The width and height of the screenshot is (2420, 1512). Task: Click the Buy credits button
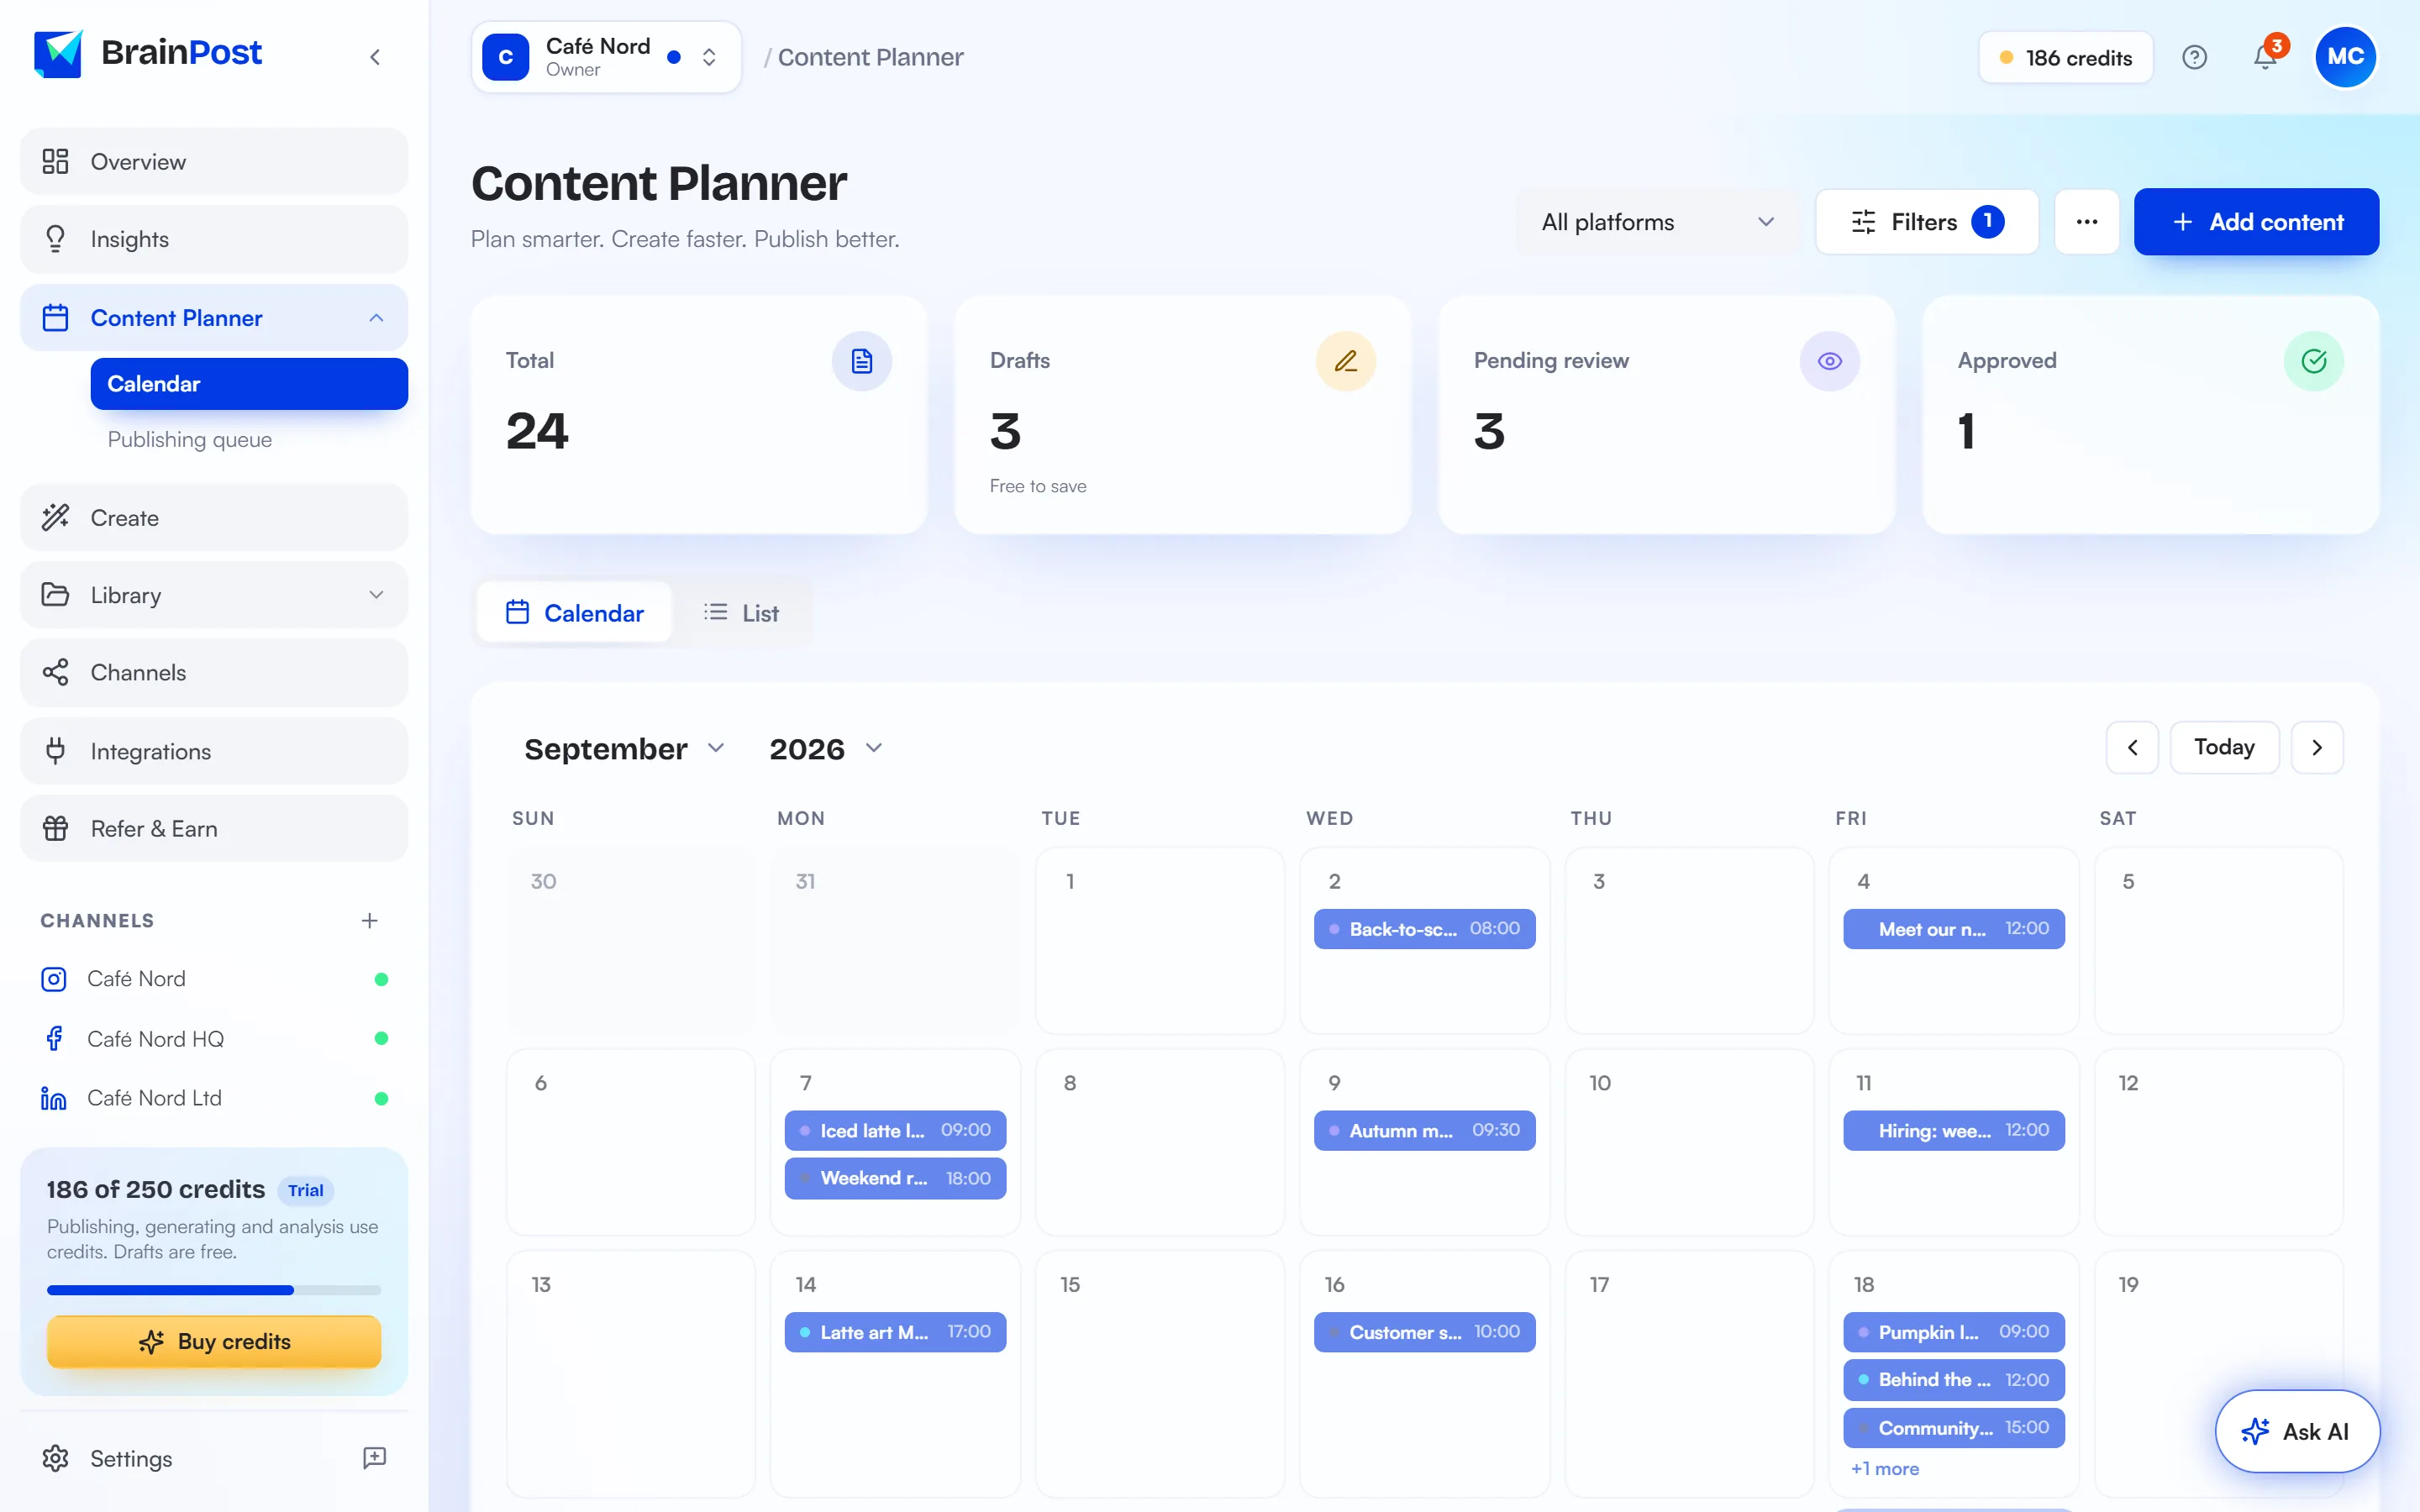click(214, 1341)
